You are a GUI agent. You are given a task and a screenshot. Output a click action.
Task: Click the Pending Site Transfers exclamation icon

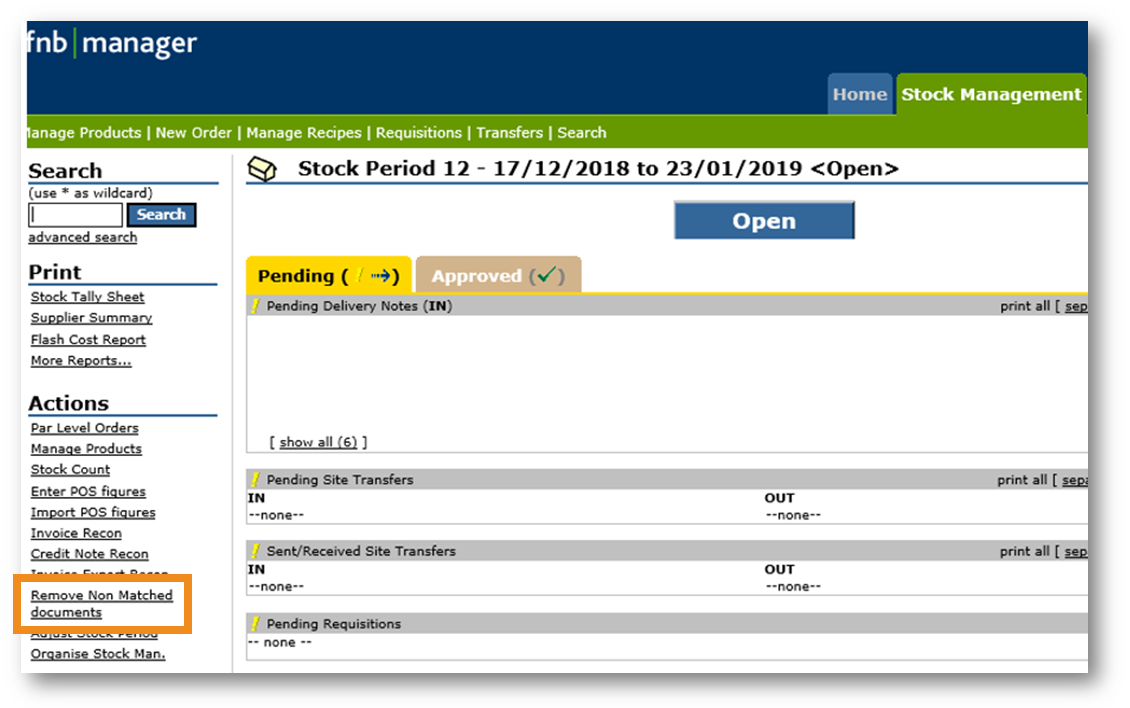[x=256, y=480]
